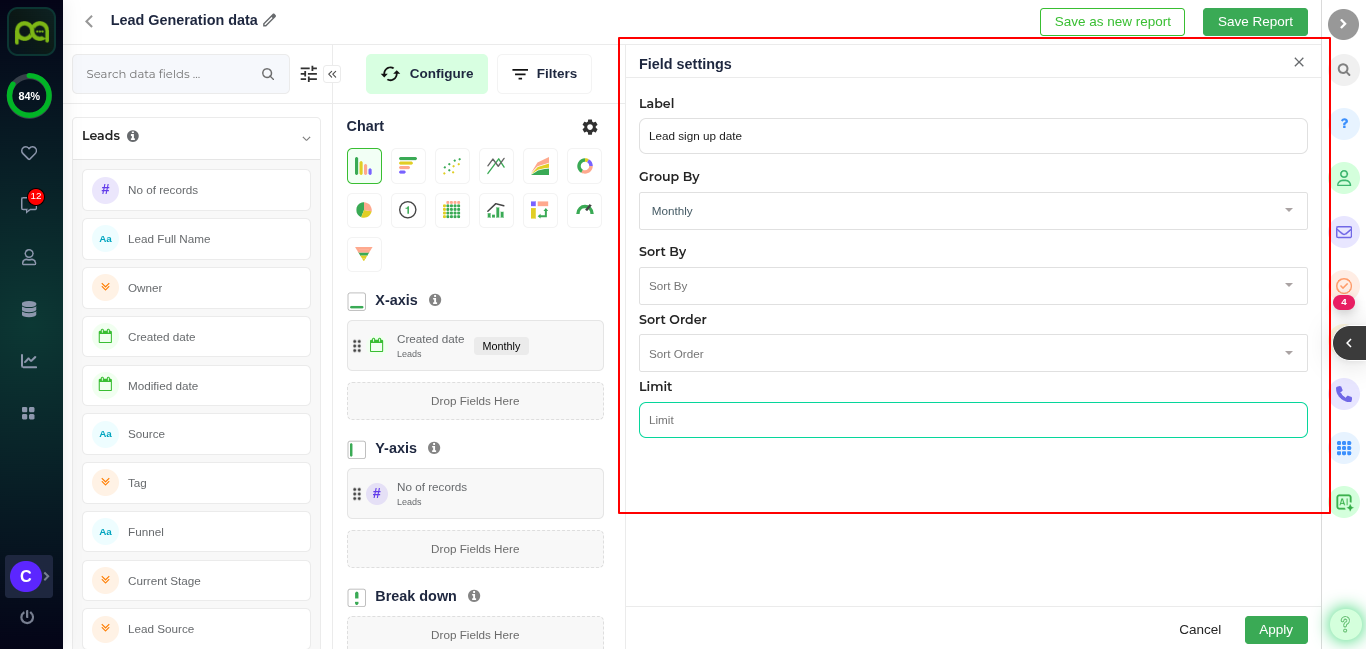1366x649 pixels.
Task: Switch to the Configure tab
Action: click(427, 74)
